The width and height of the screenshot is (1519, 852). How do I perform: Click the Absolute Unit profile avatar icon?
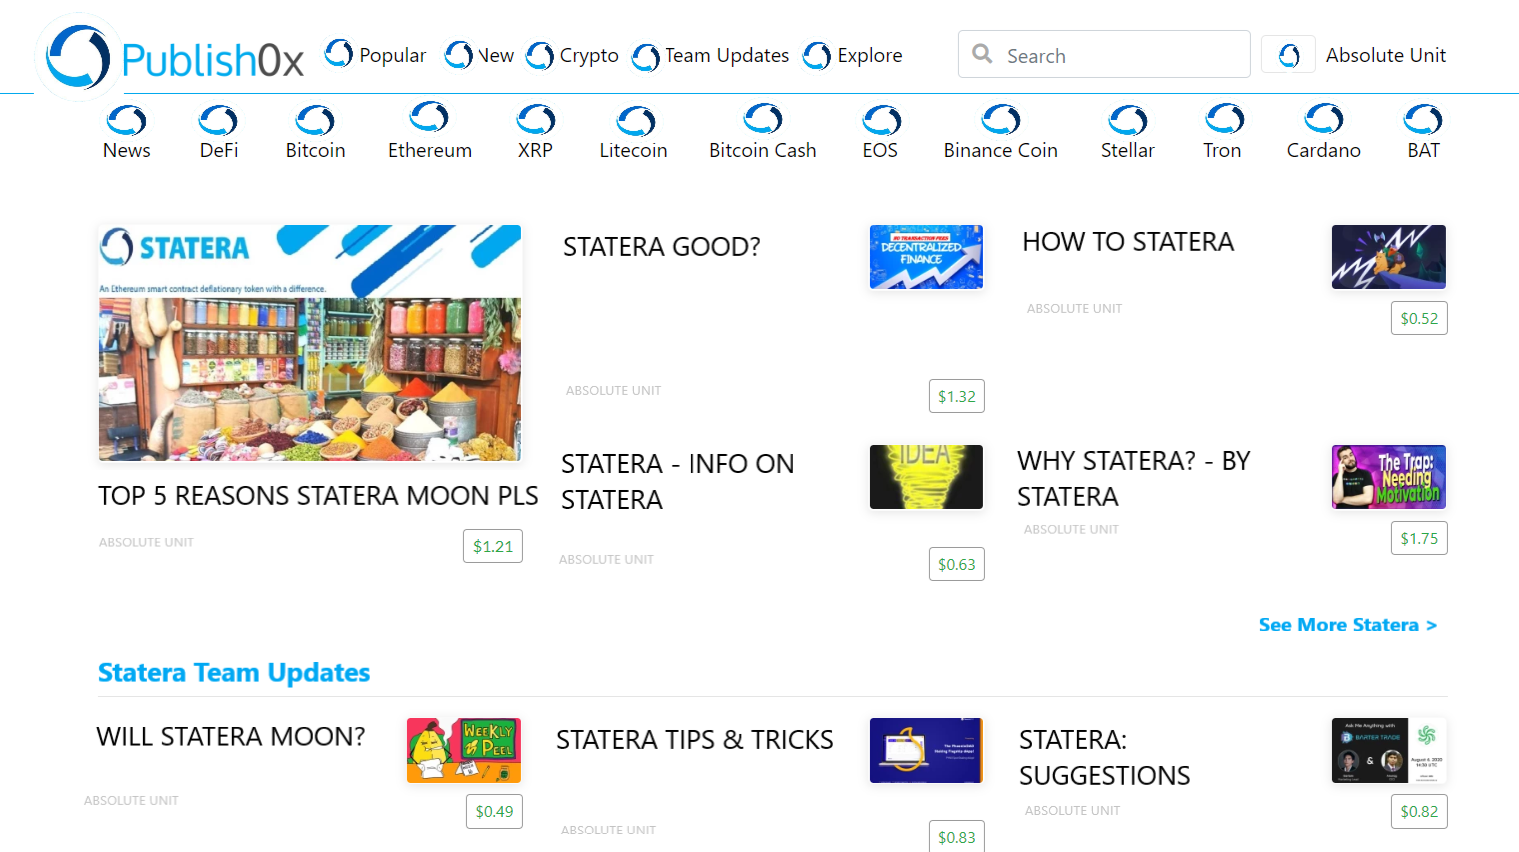point(1289,55)
